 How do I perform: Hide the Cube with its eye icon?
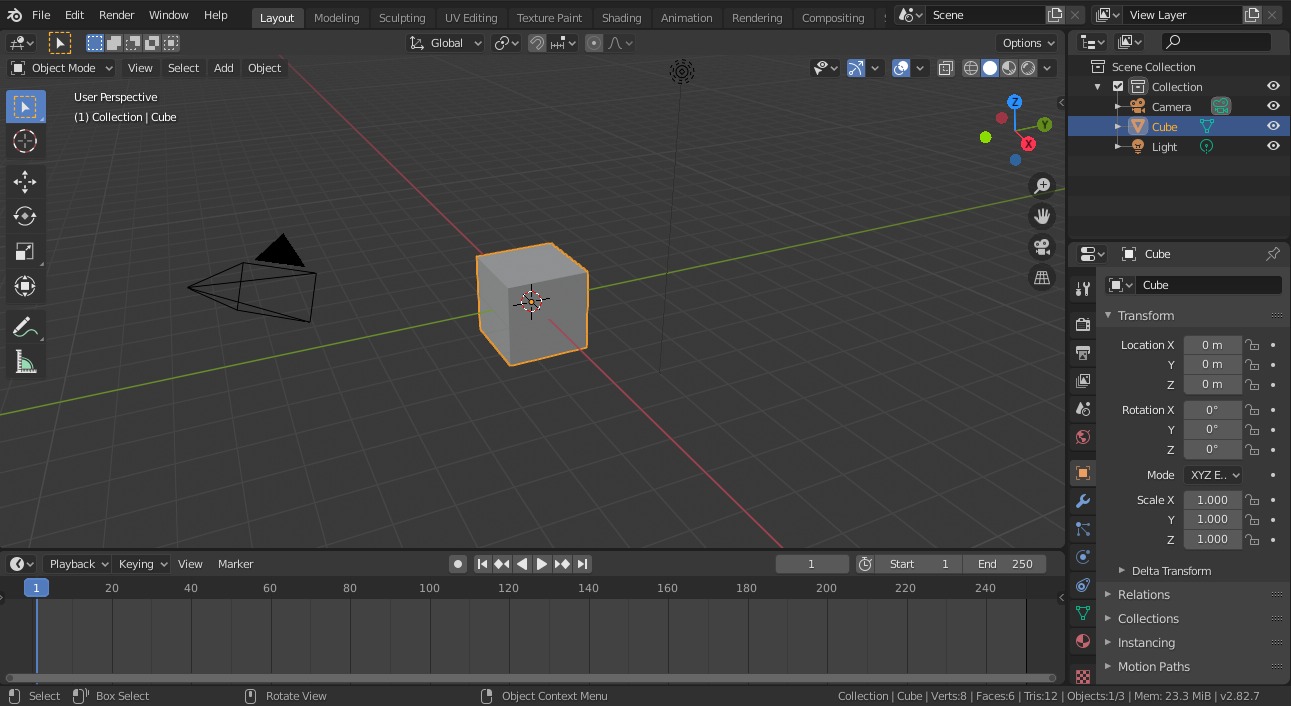coord(1273,126)
